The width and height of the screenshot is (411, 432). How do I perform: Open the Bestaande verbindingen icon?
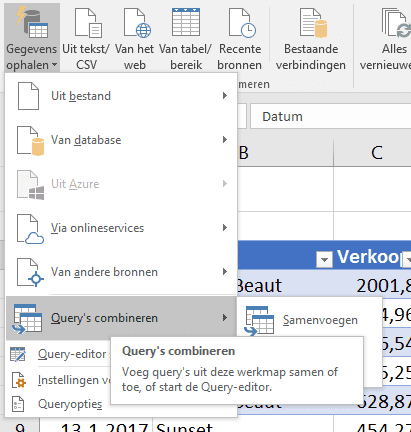tap(313, 23)
